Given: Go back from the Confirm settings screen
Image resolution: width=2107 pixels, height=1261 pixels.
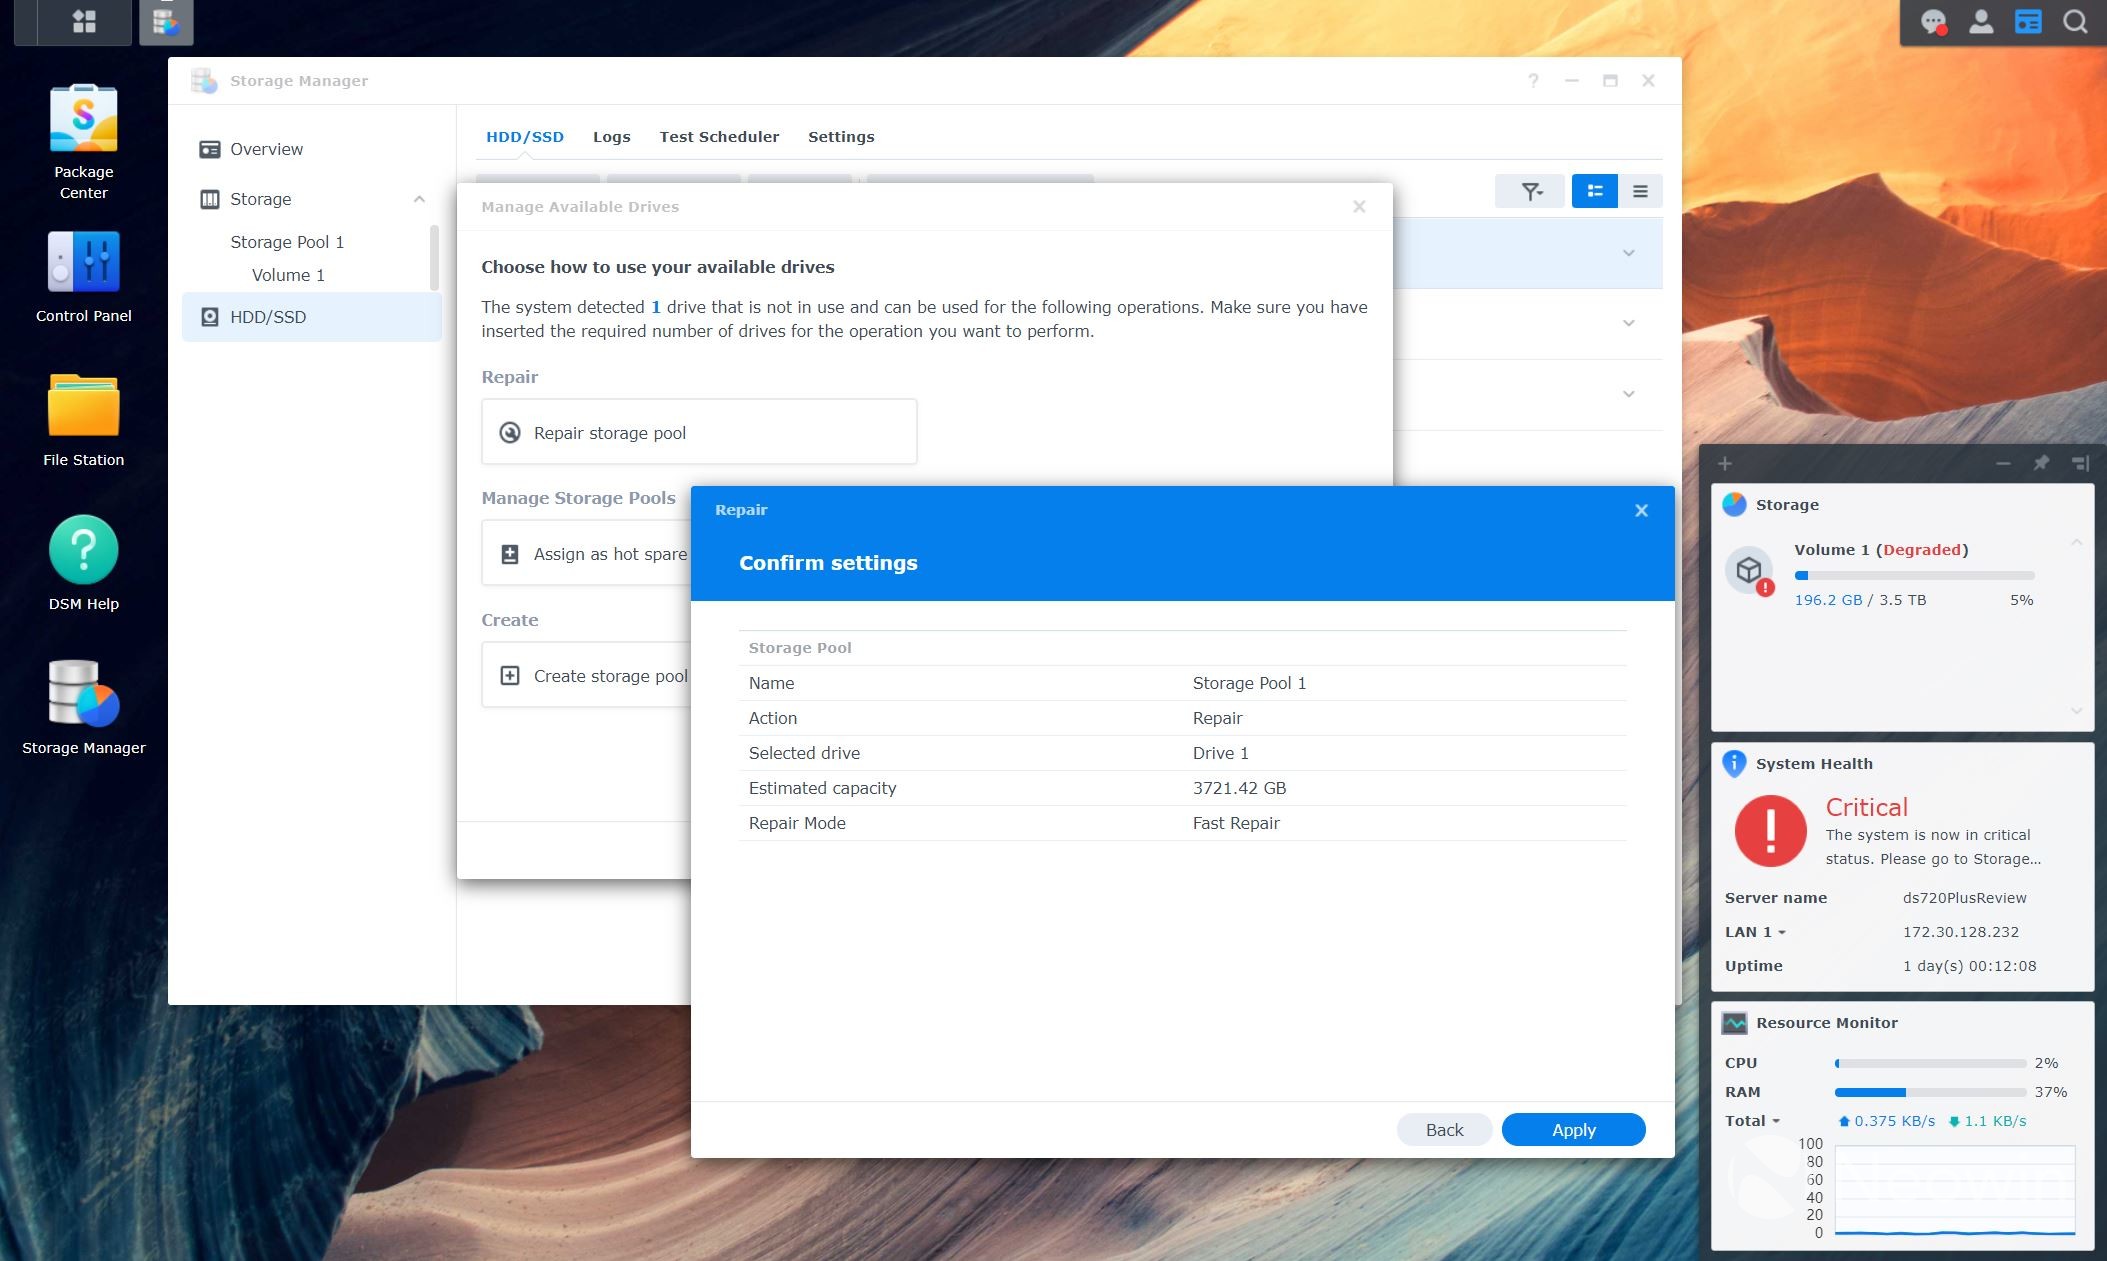Looking at the screenshot, I should tap(1444, 1129).
